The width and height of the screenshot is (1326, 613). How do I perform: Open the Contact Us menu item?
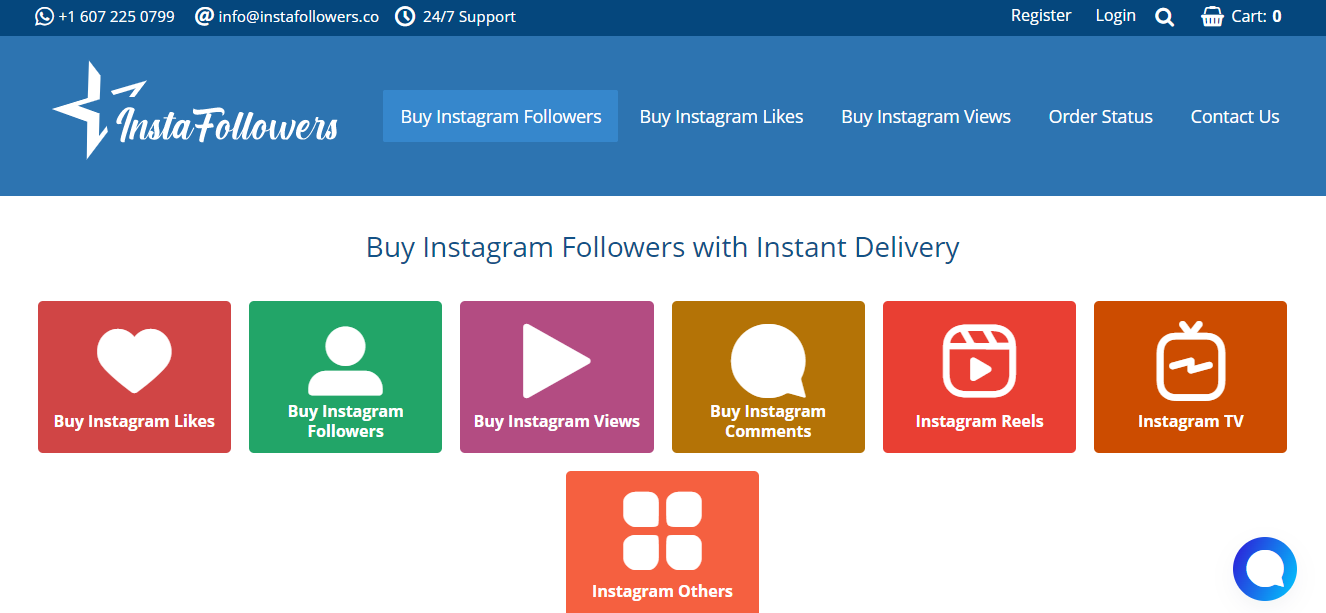click(1234, 116)
